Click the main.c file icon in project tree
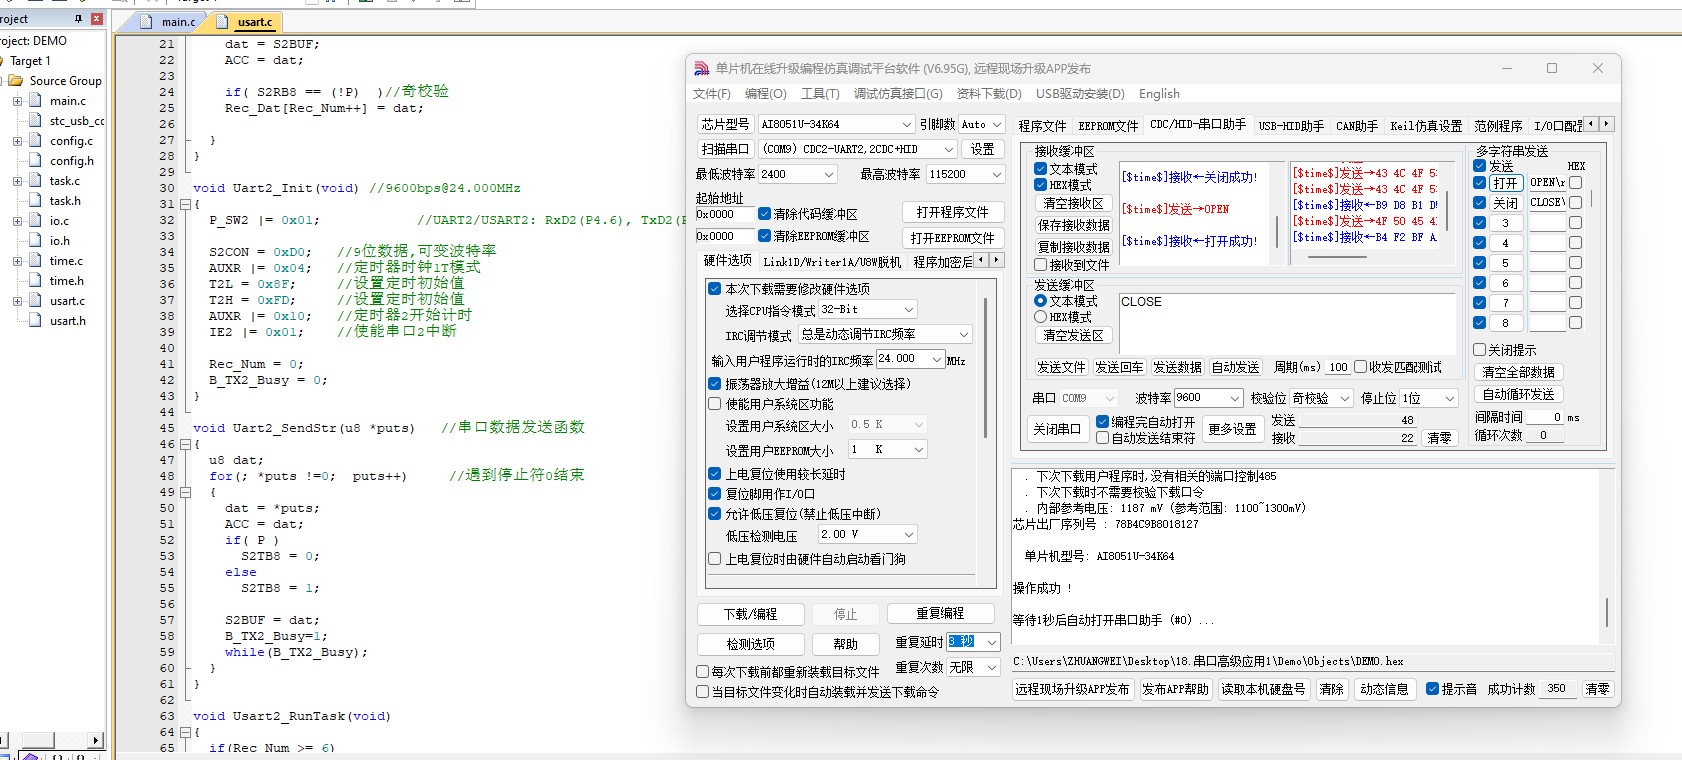Screen dimensions: 1682x760 [36, 100]
